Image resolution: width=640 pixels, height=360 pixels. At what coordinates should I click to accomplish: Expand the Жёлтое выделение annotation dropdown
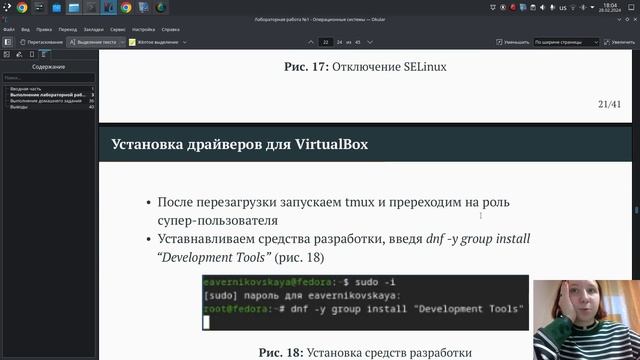pos(184,42)
